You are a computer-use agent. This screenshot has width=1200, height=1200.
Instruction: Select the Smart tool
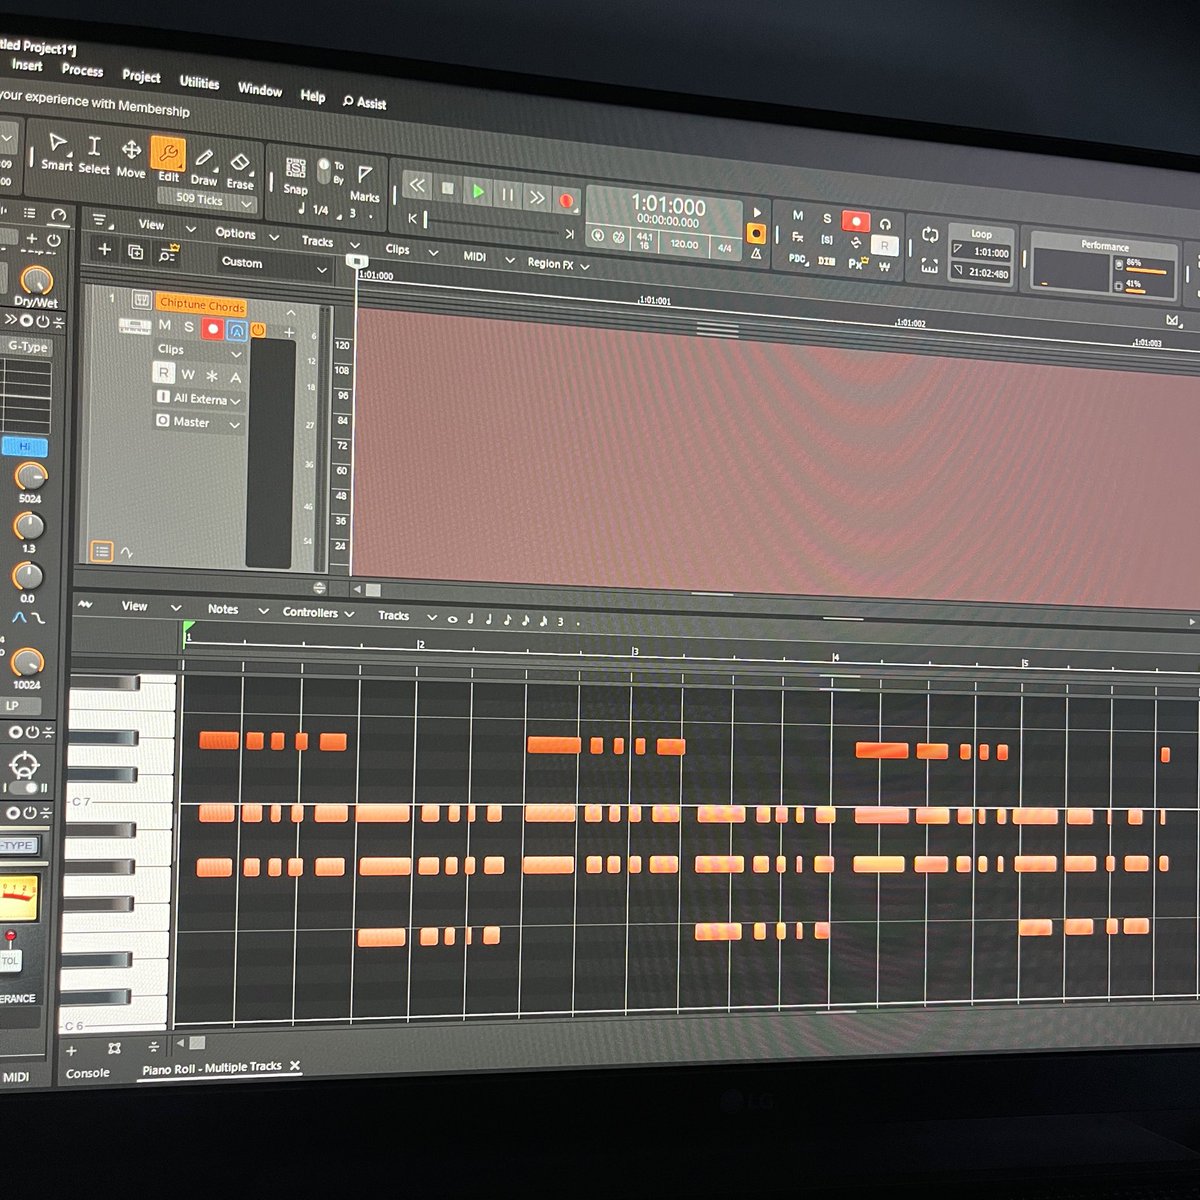tap(57, 151)
